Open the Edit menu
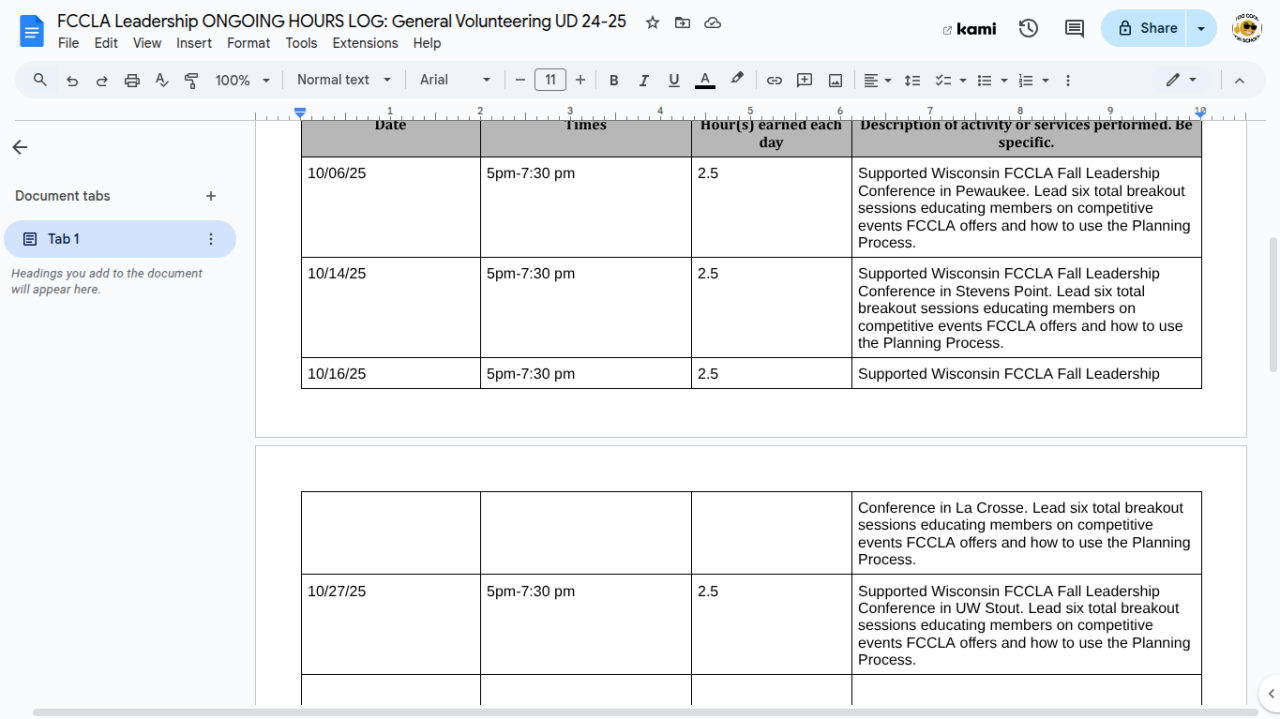 [x=106, y=43]
